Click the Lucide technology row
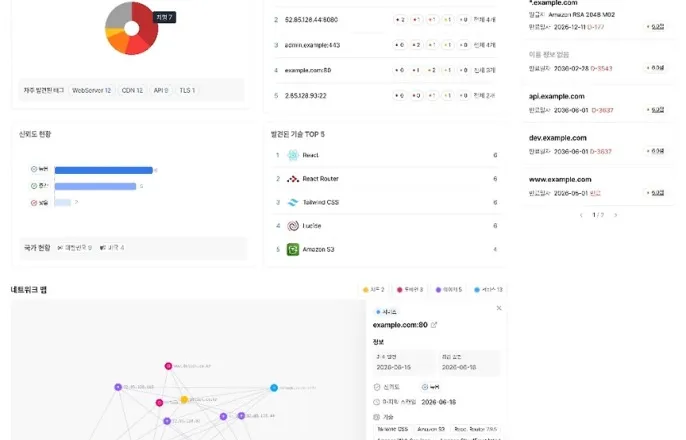Viewport: 686px width, 440px height. [x=386, y=226]
